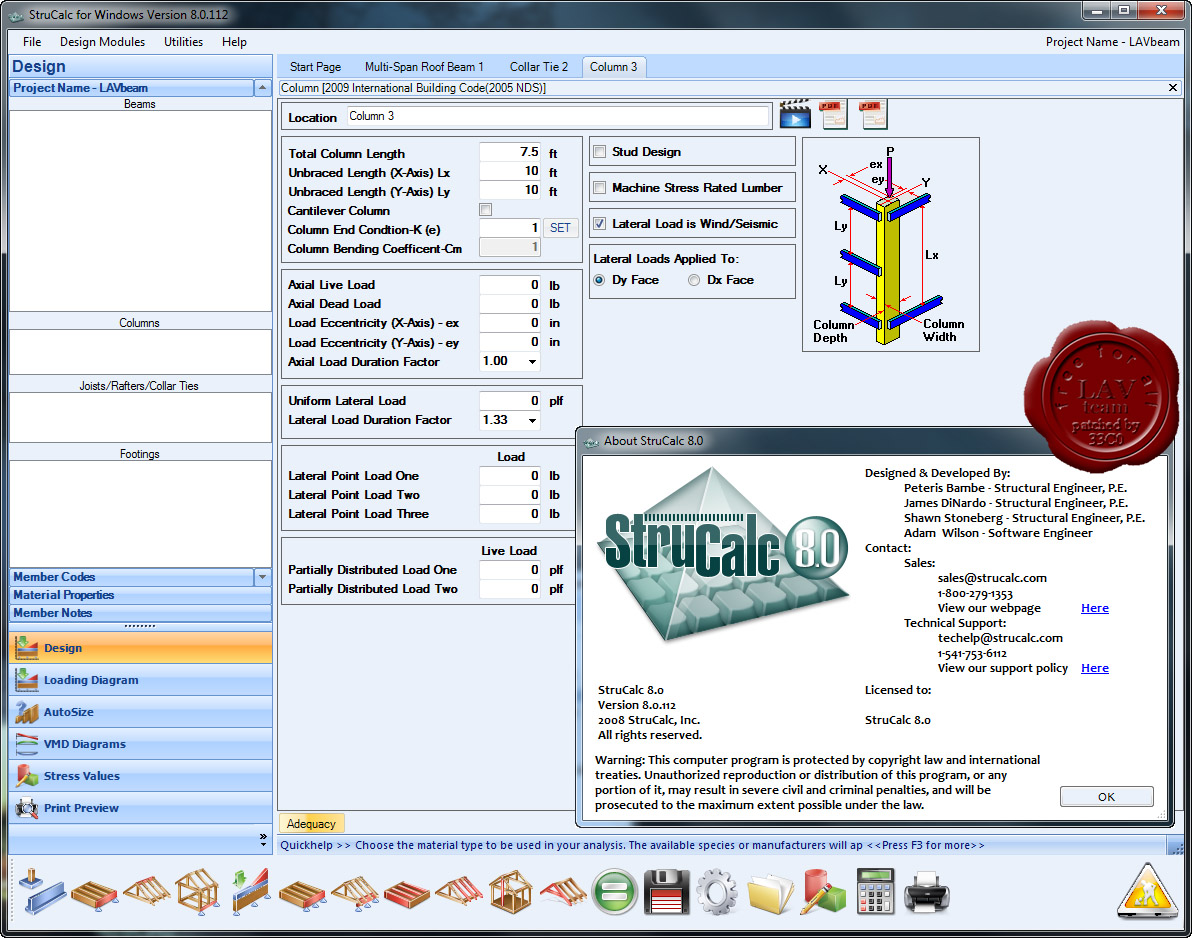1192x938 pixels.
Task: Click the SET button for K(e)
Action: pos(560,228)
